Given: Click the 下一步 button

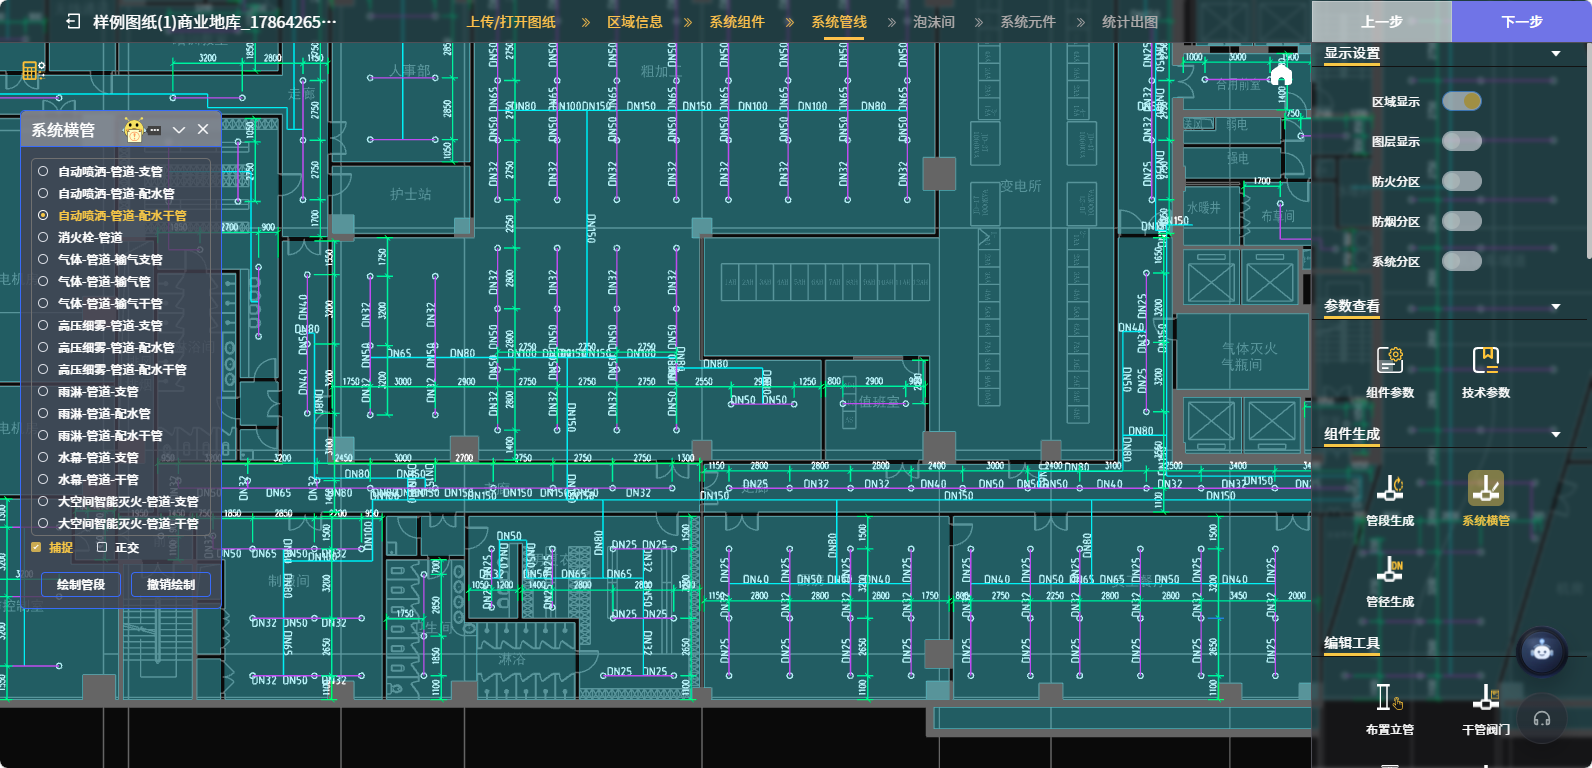Looking at the screenshot, I should click(x=1522, y=21).
